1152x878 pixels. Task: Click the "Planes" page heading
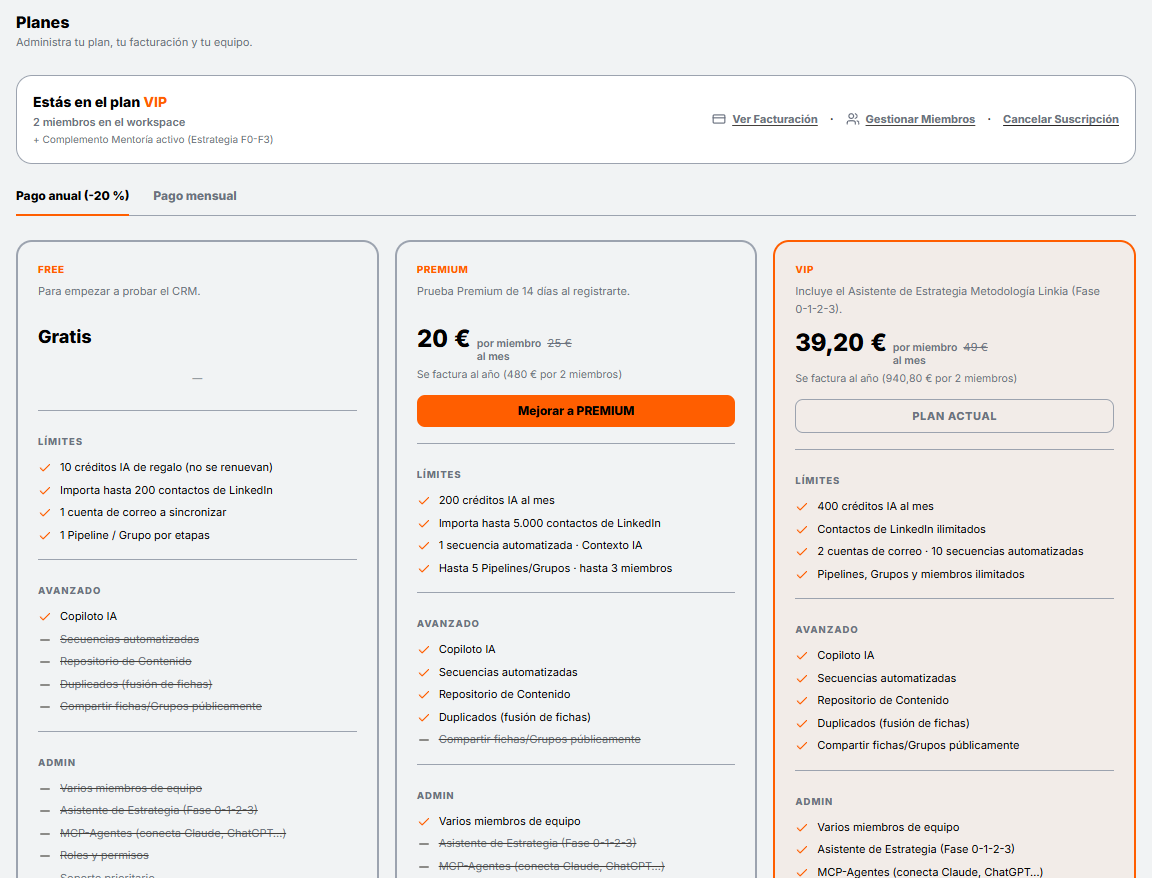click(43, 22)
